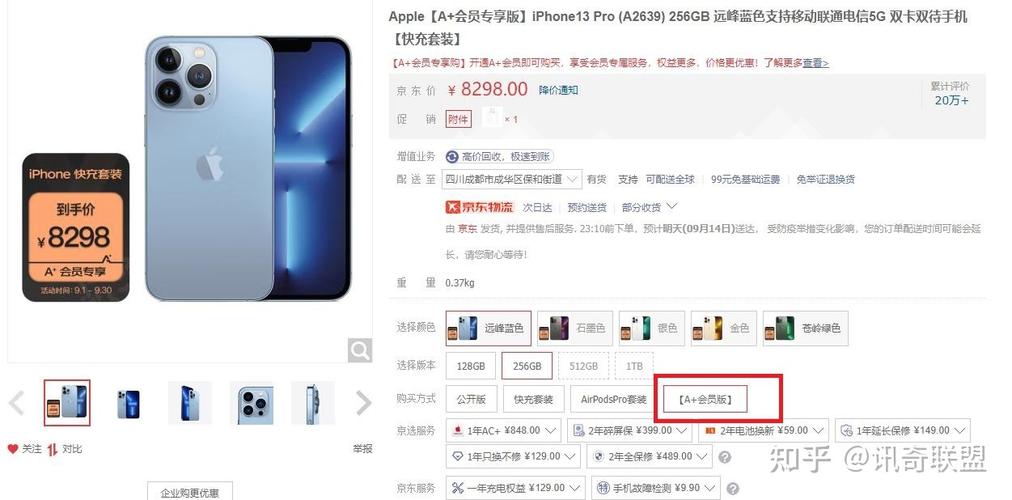1012x500 pixels.
Task: Click the 对比 compare icon
Action: tap(52, 449)
